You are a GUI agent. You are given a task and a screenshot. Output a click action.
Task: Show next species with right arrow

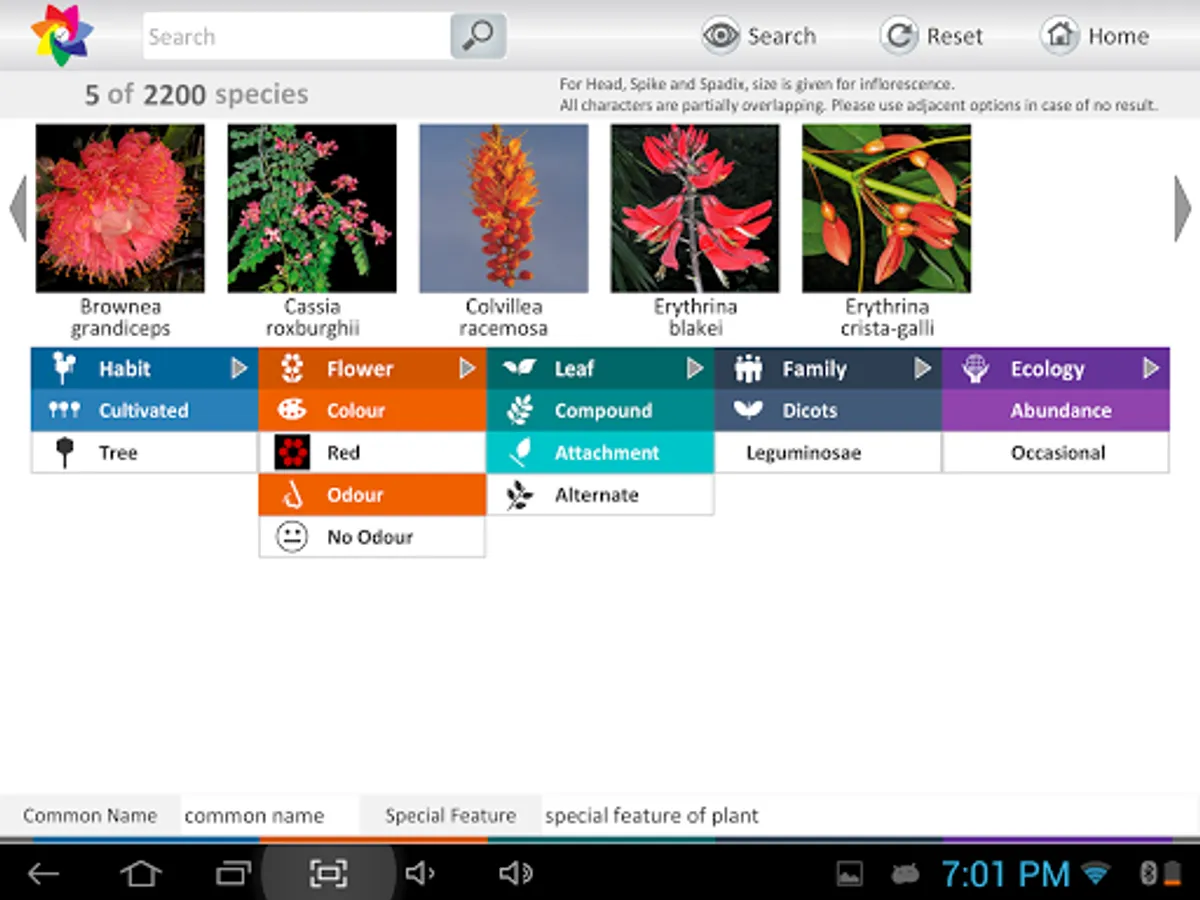point(1183,208)
